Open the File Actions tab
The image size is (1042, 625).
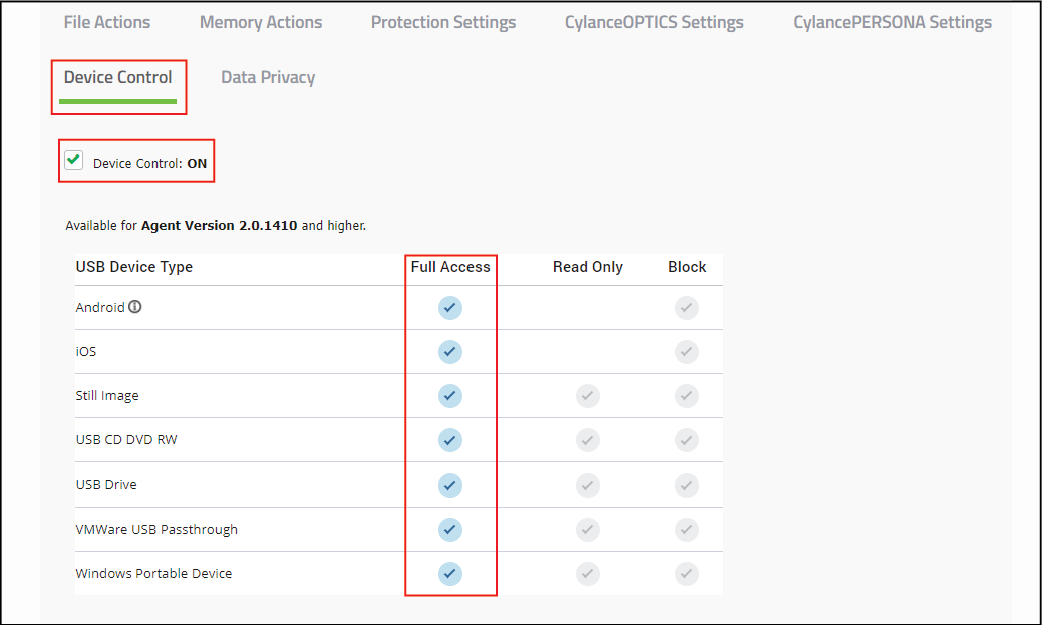107,22
